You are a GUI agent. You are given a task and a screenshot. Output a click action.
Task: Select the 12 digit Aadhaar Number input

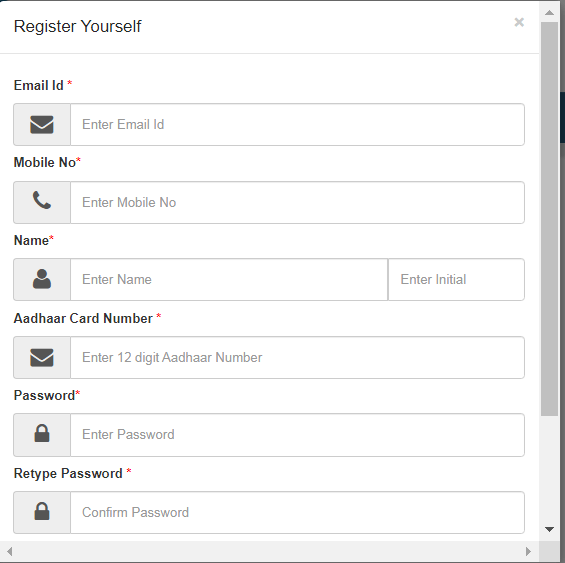tap(297, 358)
